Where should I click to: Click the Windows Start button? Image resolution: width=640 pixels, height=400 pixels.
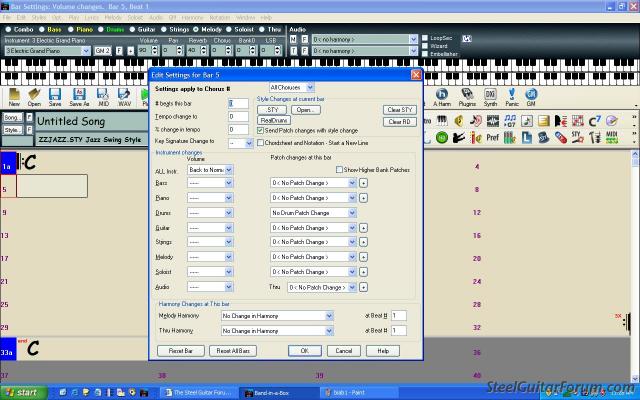tap(20, 393)
